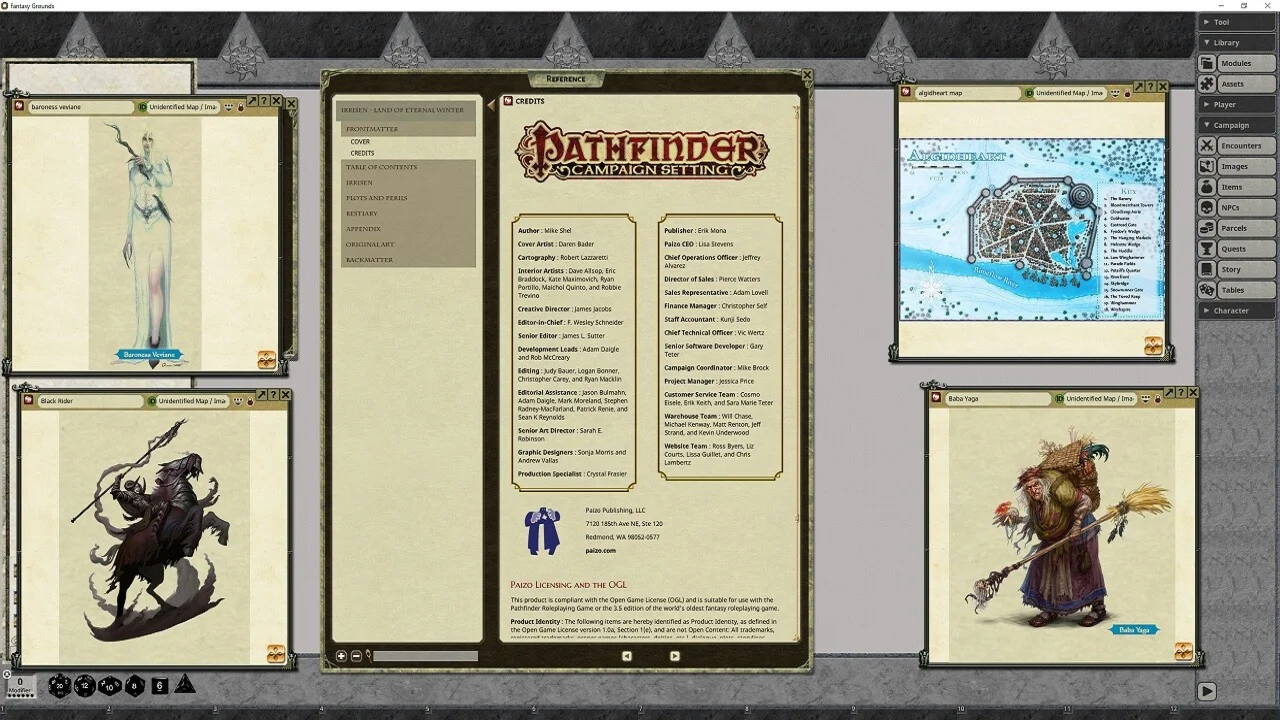
Task: Pick the d8 die
Action: tap(135, 686)
